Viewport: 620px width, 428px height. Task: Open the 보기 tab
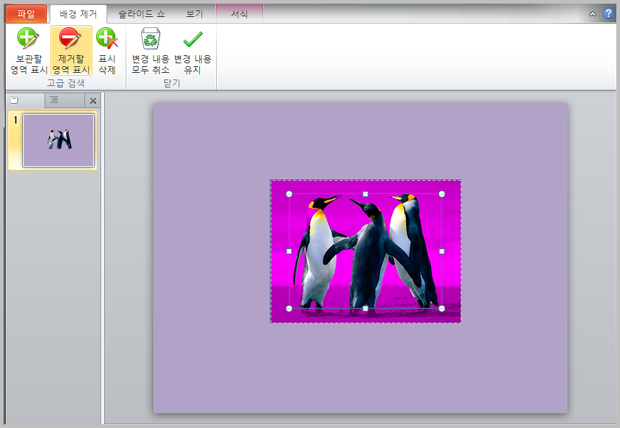pyautogui.click(x=194, y=14)
